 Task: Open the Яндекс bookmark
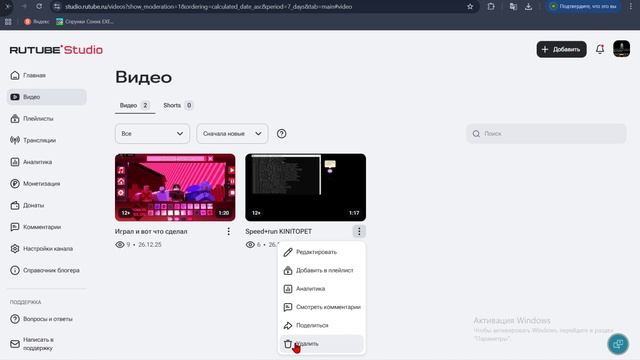point(37,22)
